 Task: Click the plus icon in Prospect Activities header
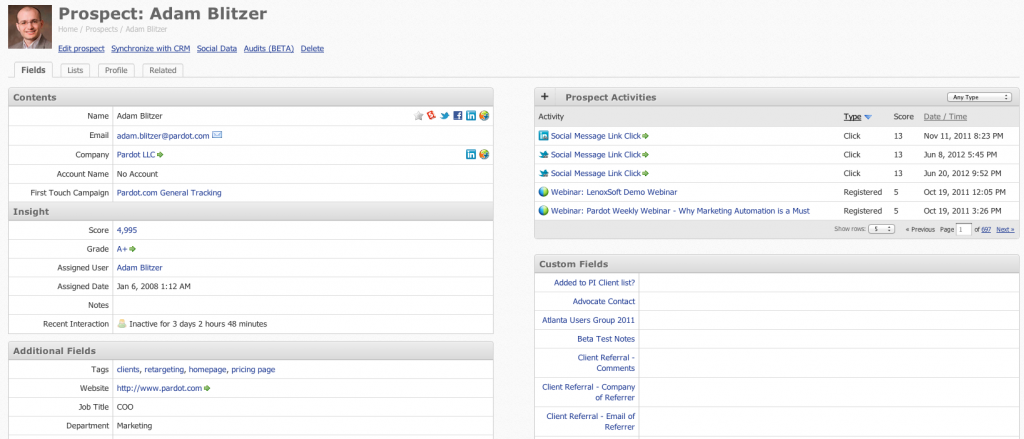(x=545, y=97)
